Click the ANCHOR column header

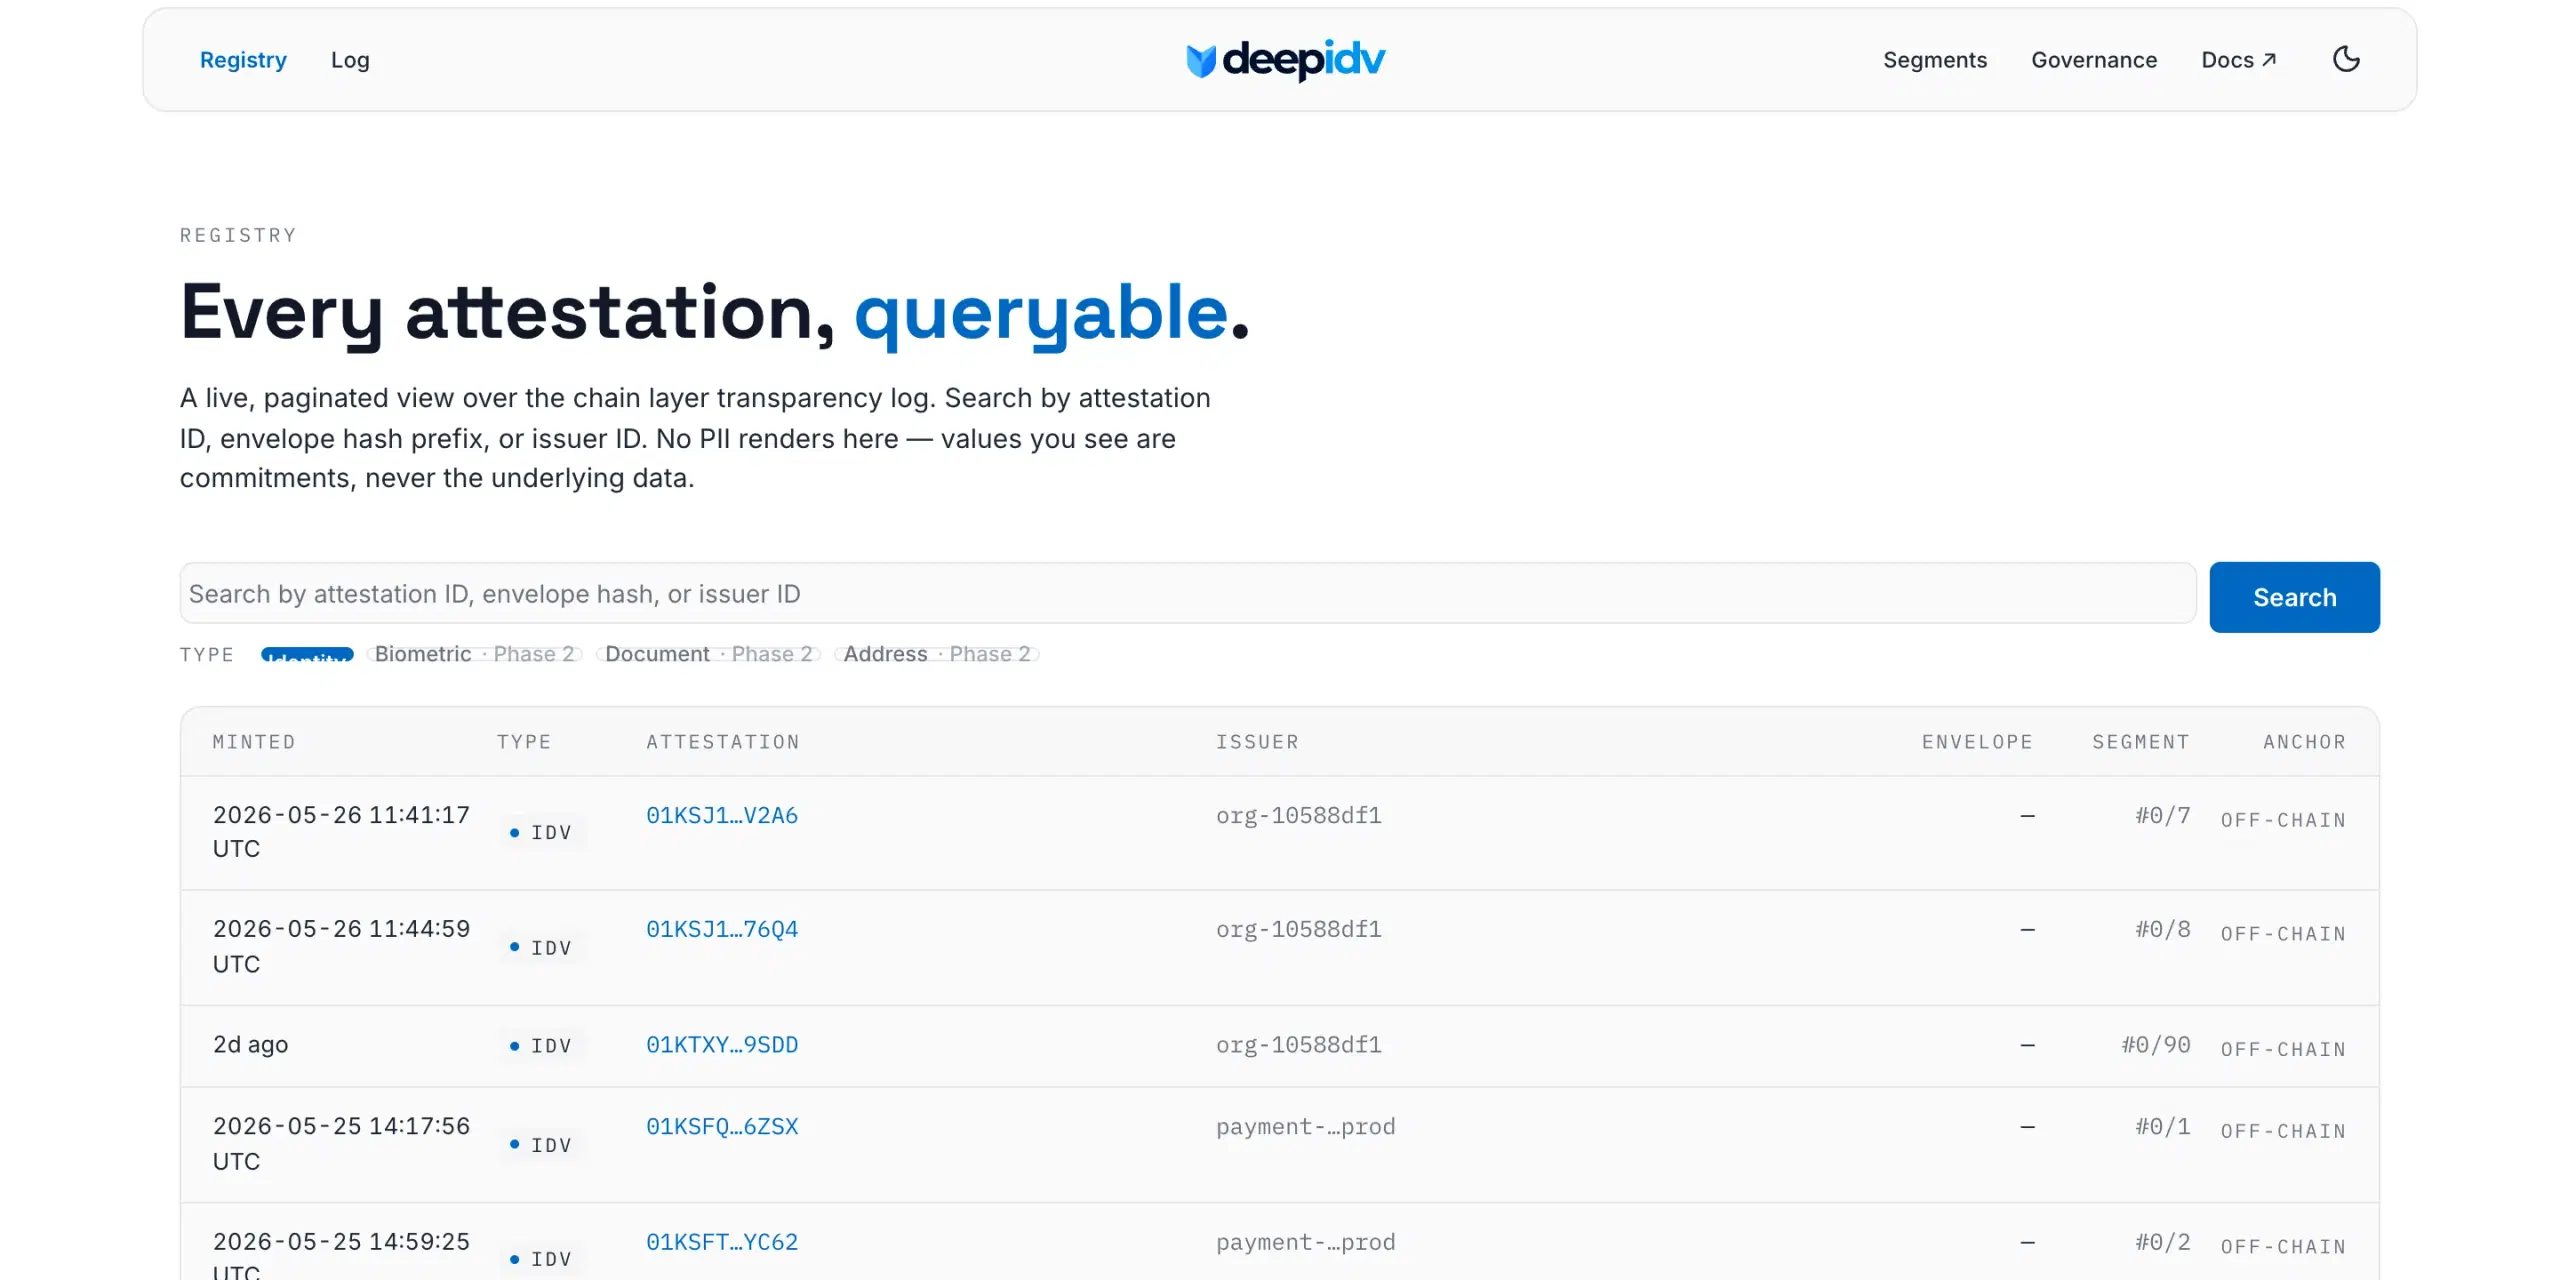click(x=2304, y=742)
